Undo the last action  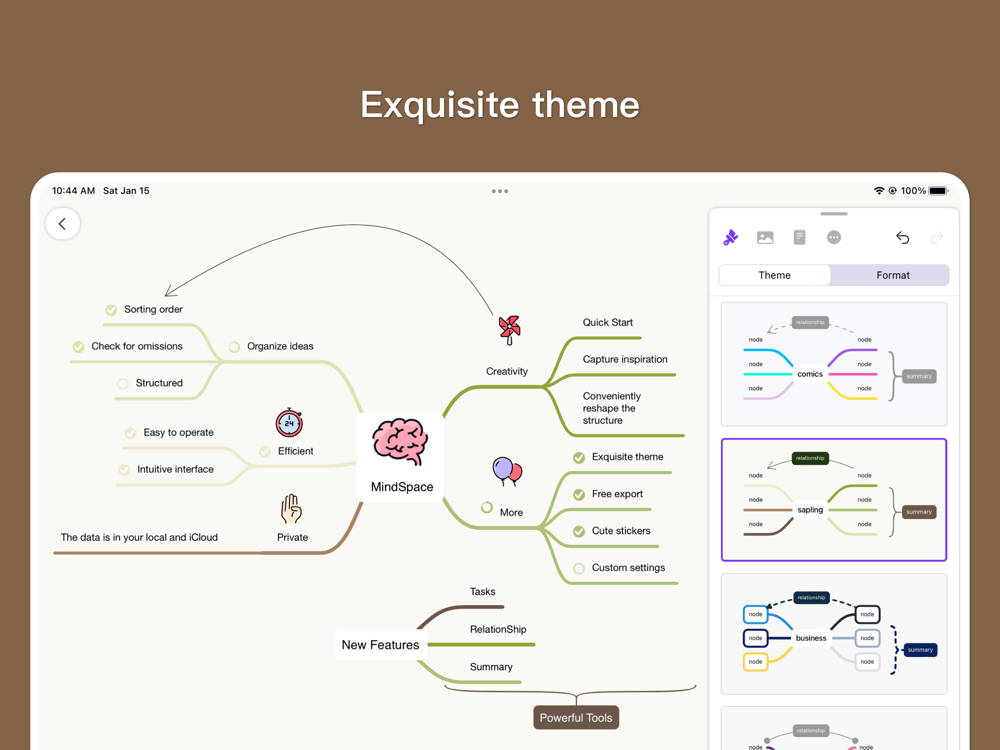coord(902,238)
